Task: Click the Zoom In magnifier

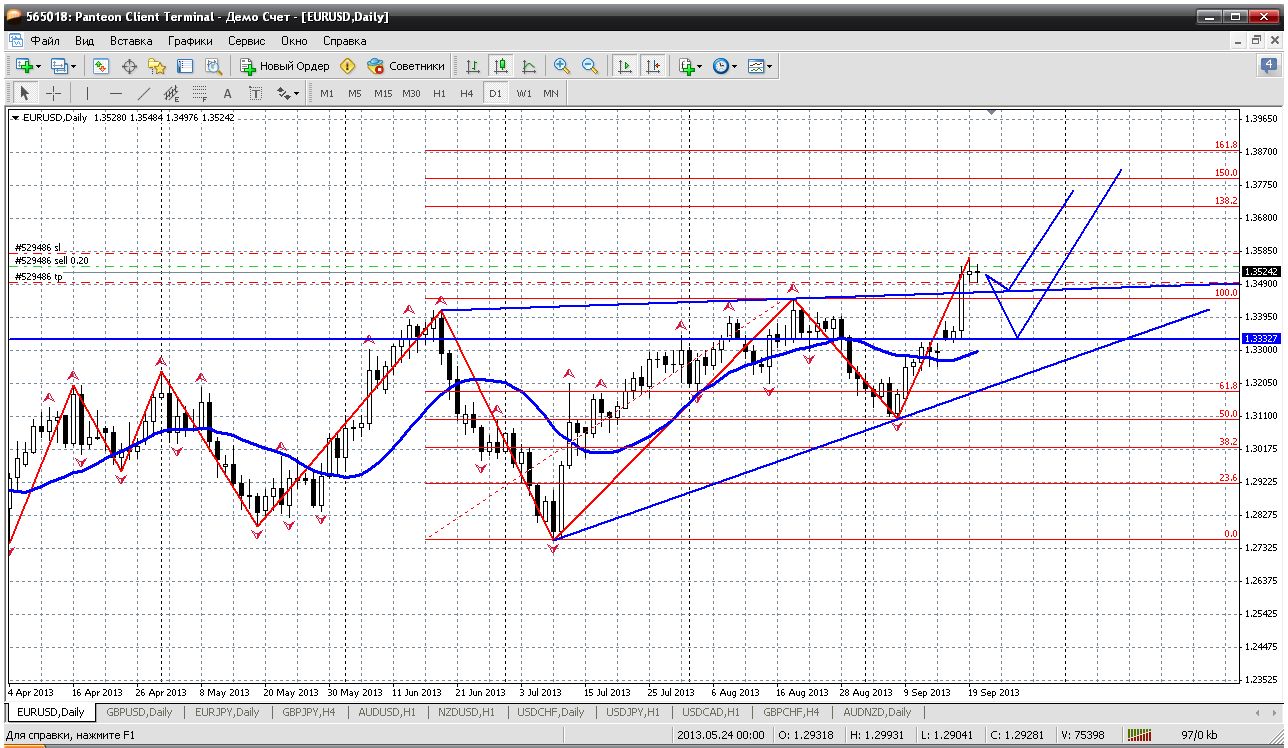Action: point(562,66)
